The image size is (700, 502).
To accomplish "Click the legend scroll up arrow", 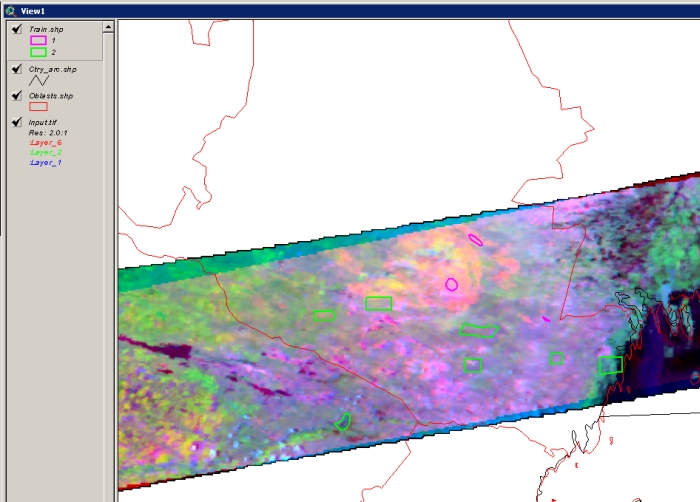I will click(x=108, y=27).
